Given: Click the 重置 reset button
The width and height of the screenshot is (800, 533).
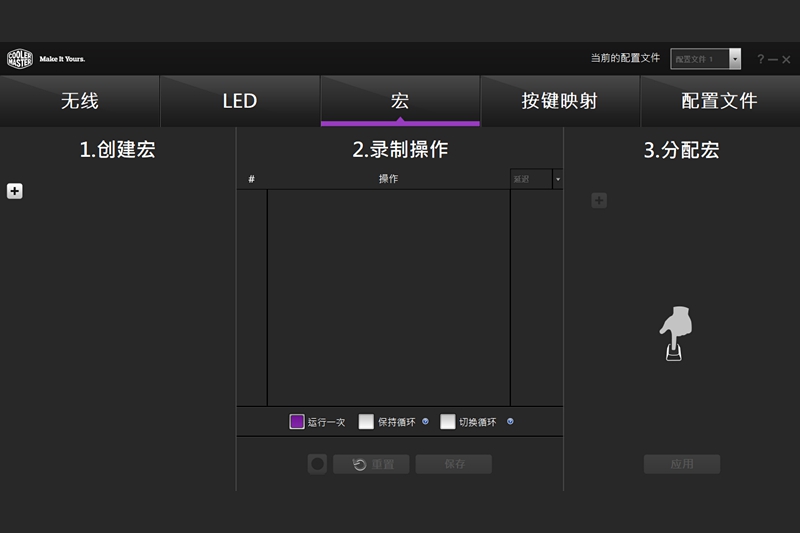Looking at the screenshot, I should (371, 464).
